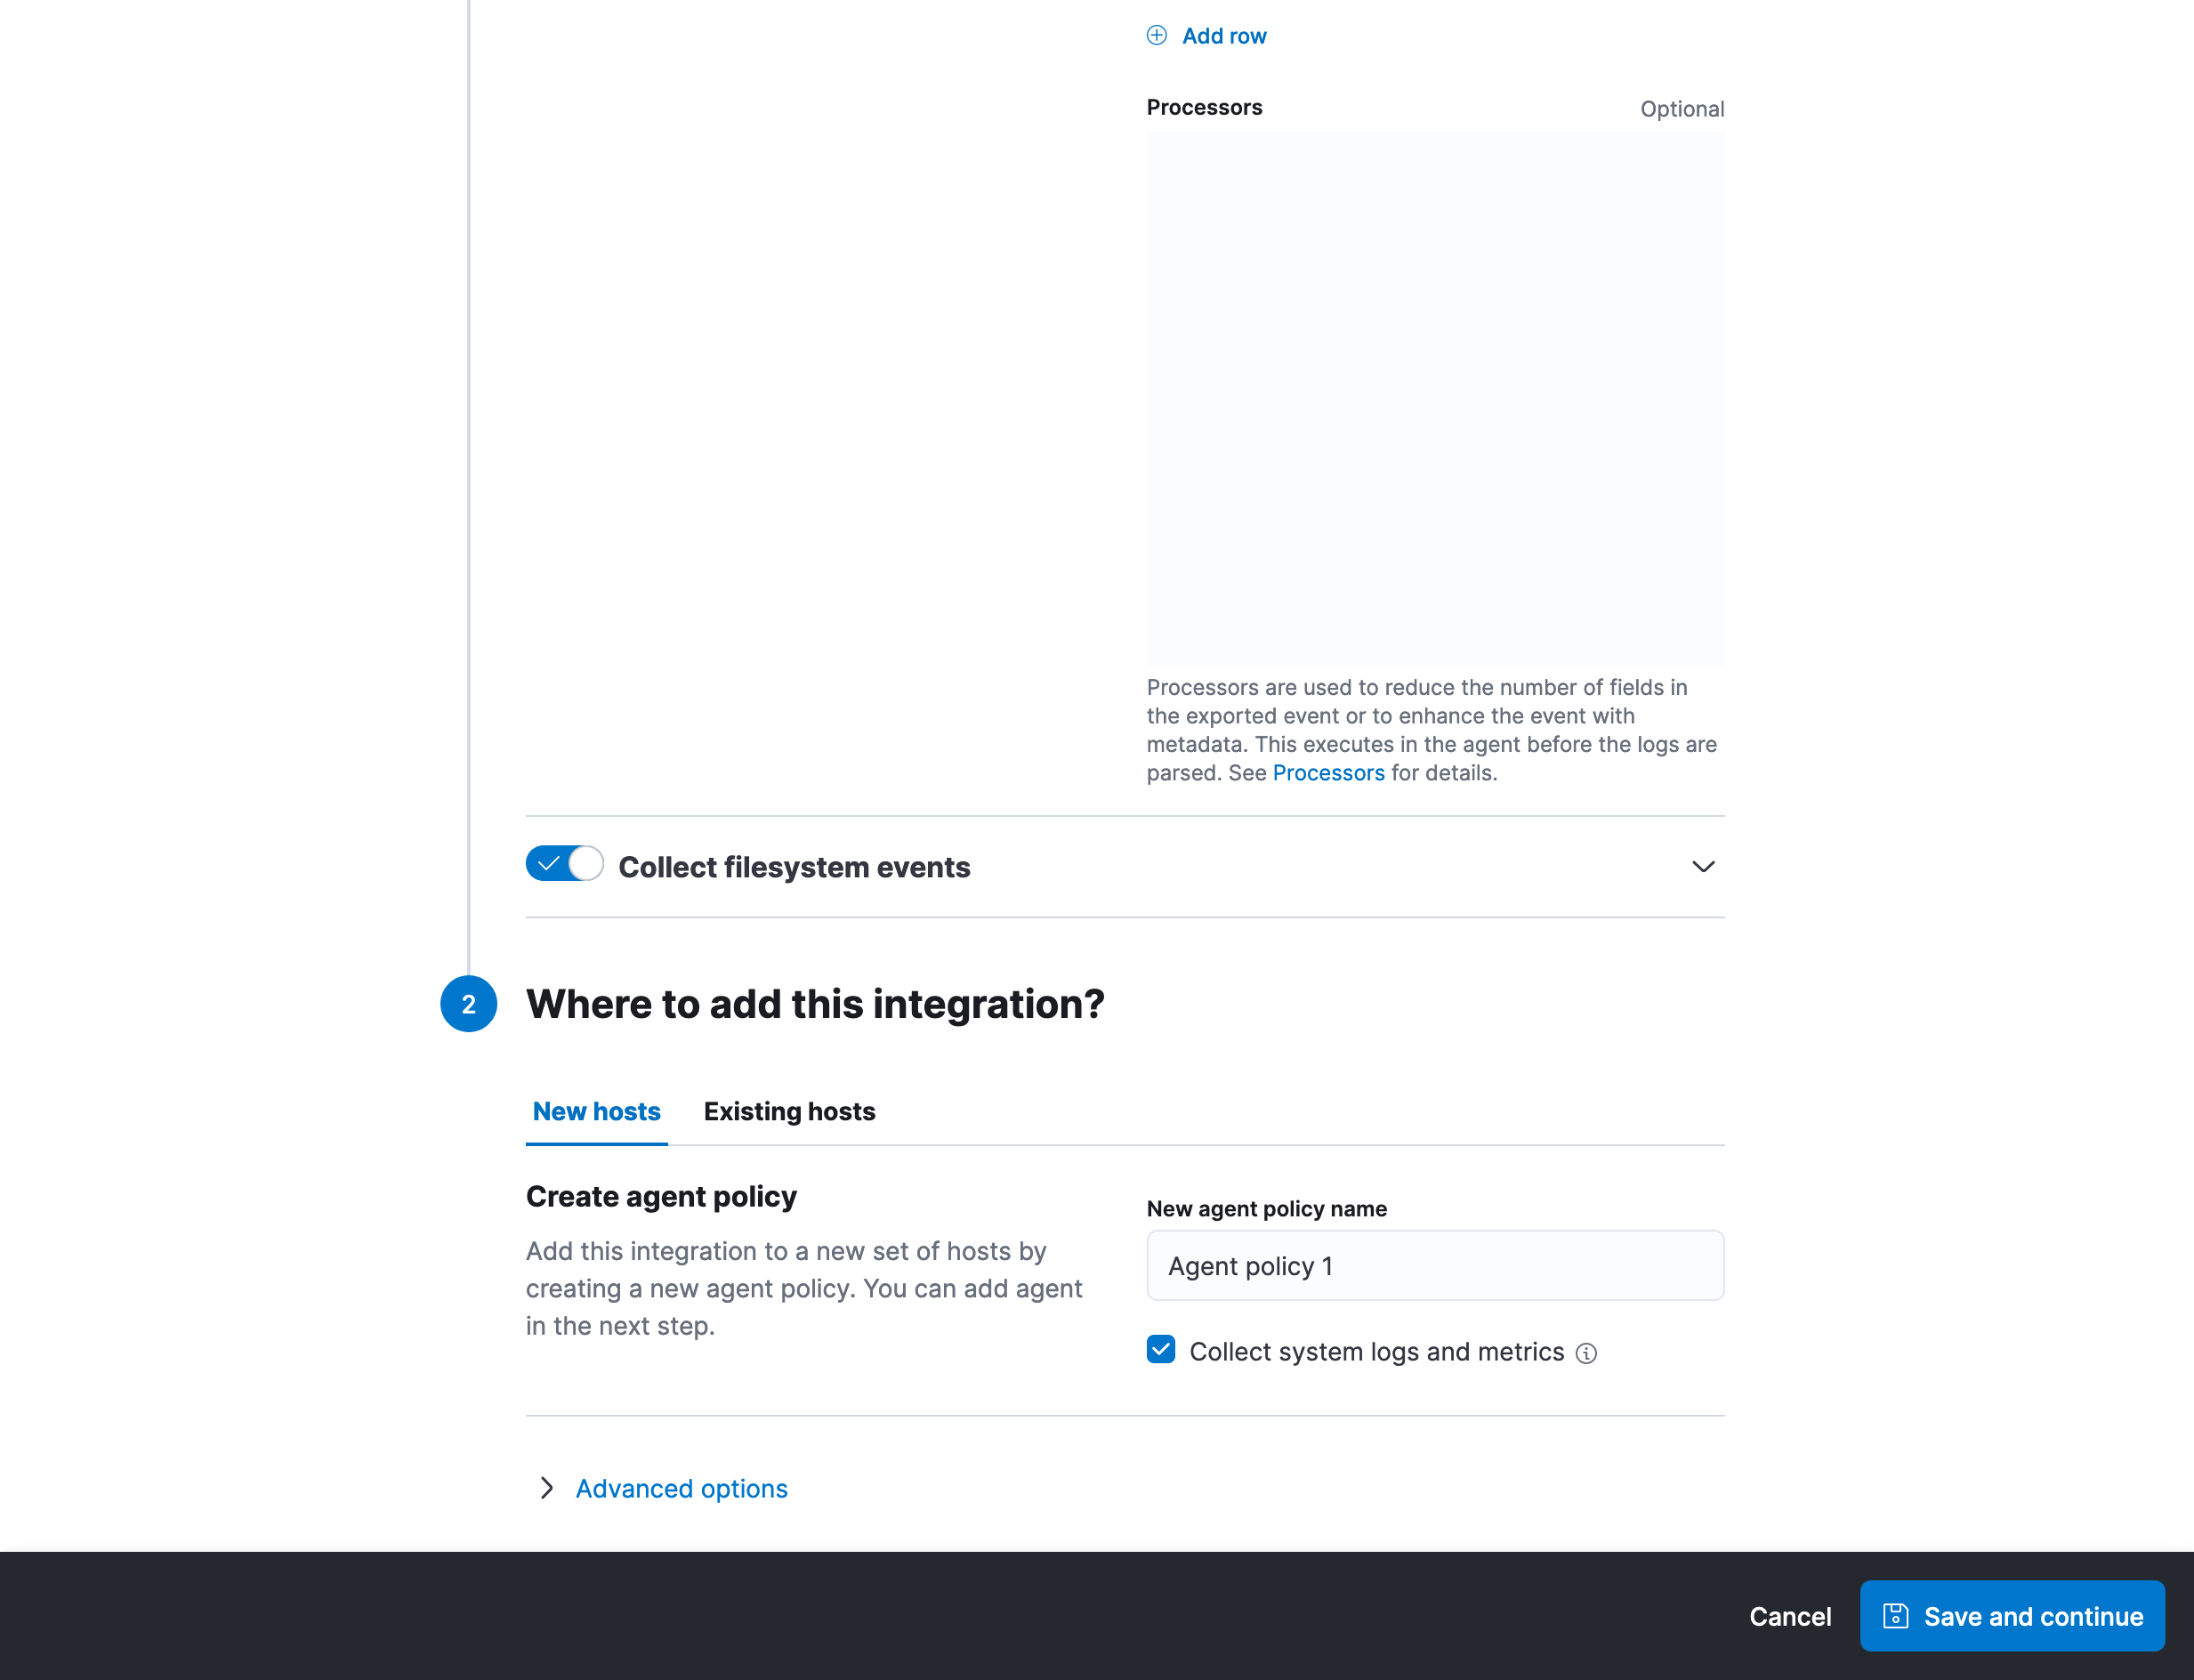
Task: Toggle the Collect filesystem events switch
Action: [564, 864]
